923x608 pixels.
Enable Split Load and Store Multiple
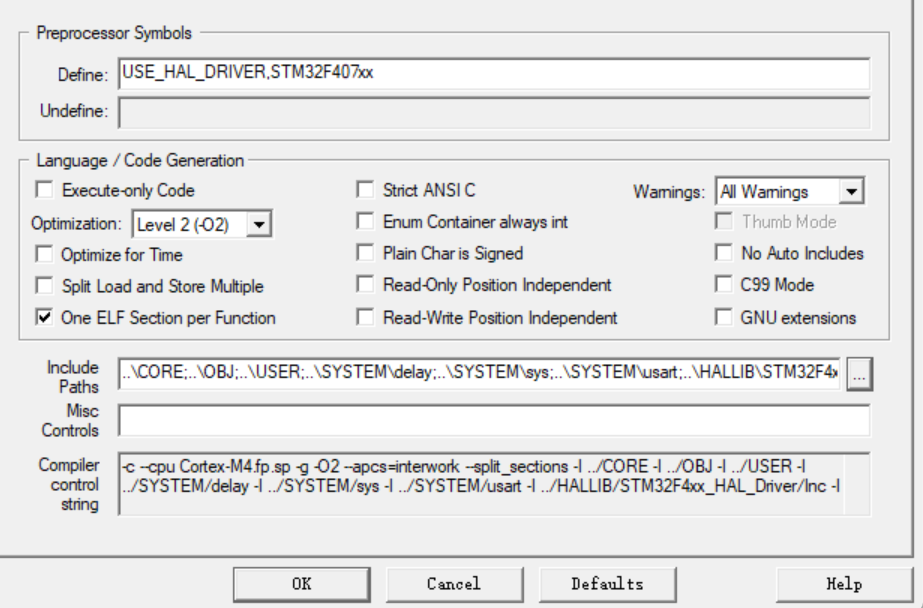[x=43, y=286]
